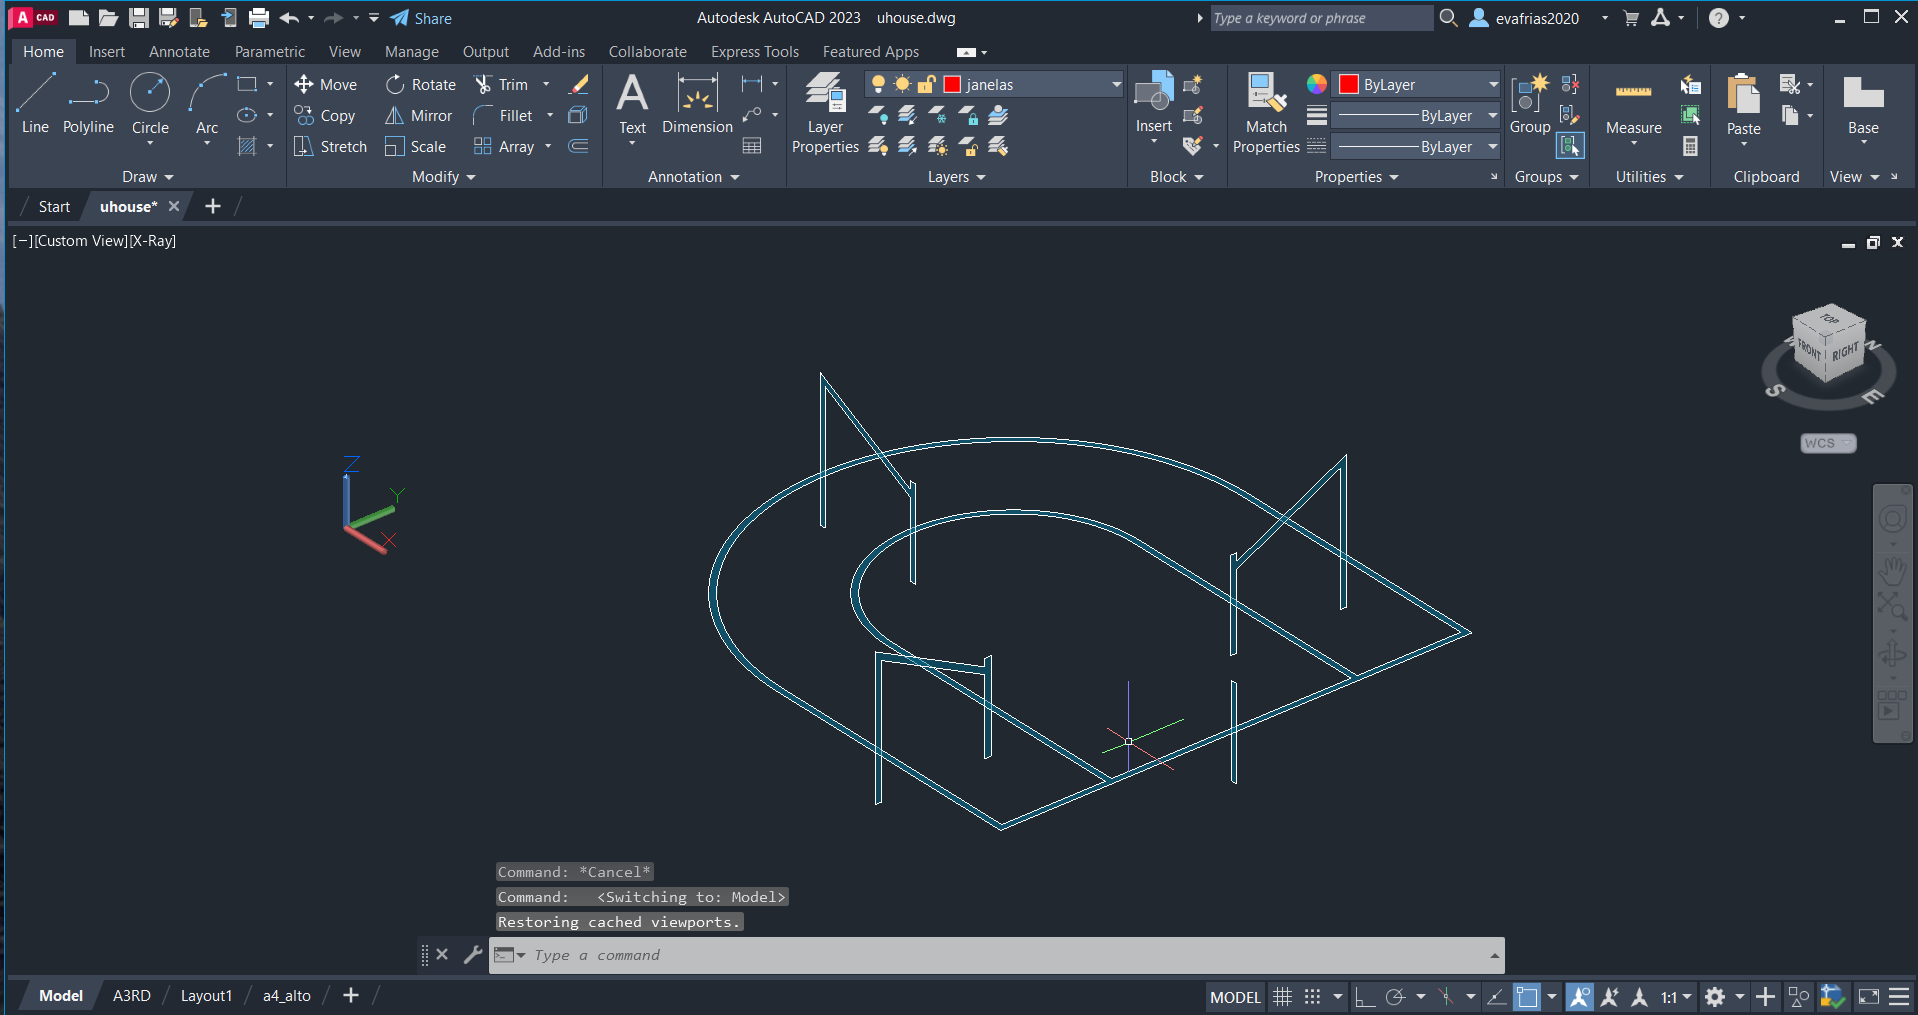Toggle object snap in status bar
Viewport: 1918px width, 1015px height.
[1527, 997]
